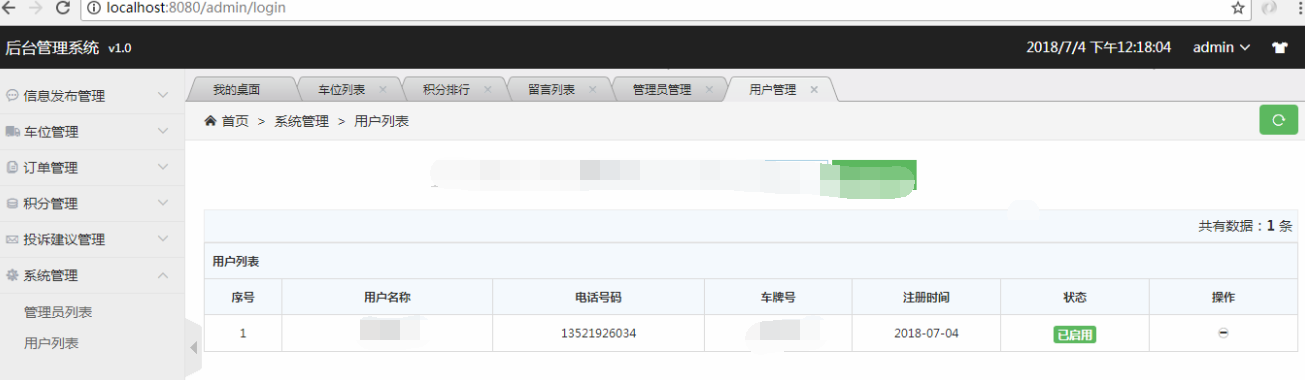Click the 订单管理 sidebar icon

pos(12,168)
